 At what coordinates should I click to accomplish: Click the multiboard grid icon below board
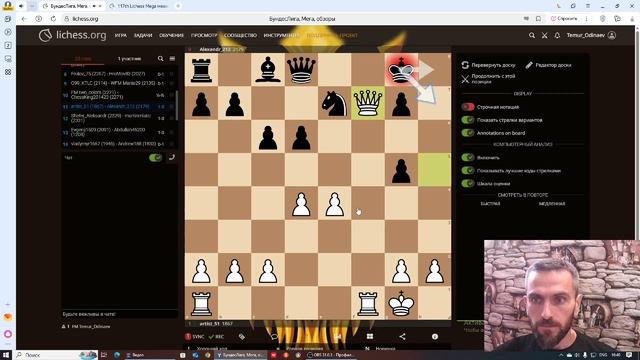click(x=370, y=336)
